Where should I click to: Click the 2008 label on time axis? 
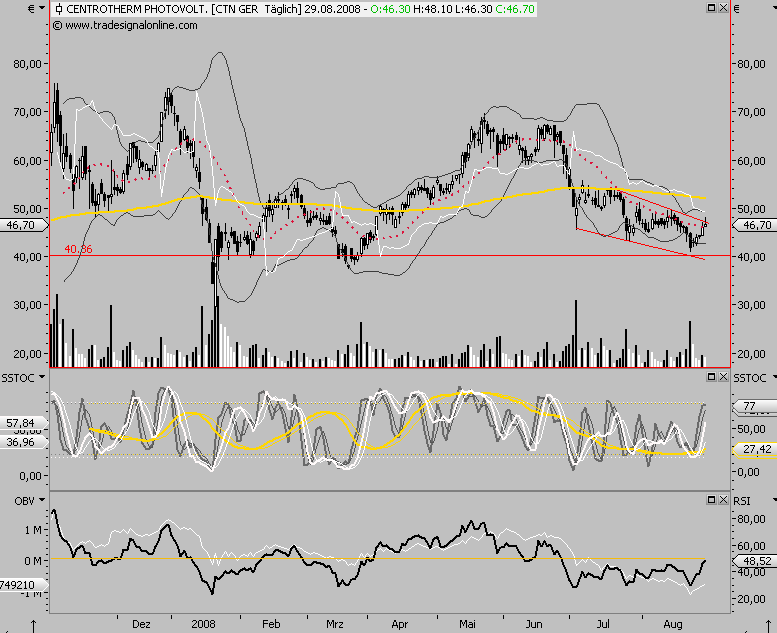[x=204, y=624]
